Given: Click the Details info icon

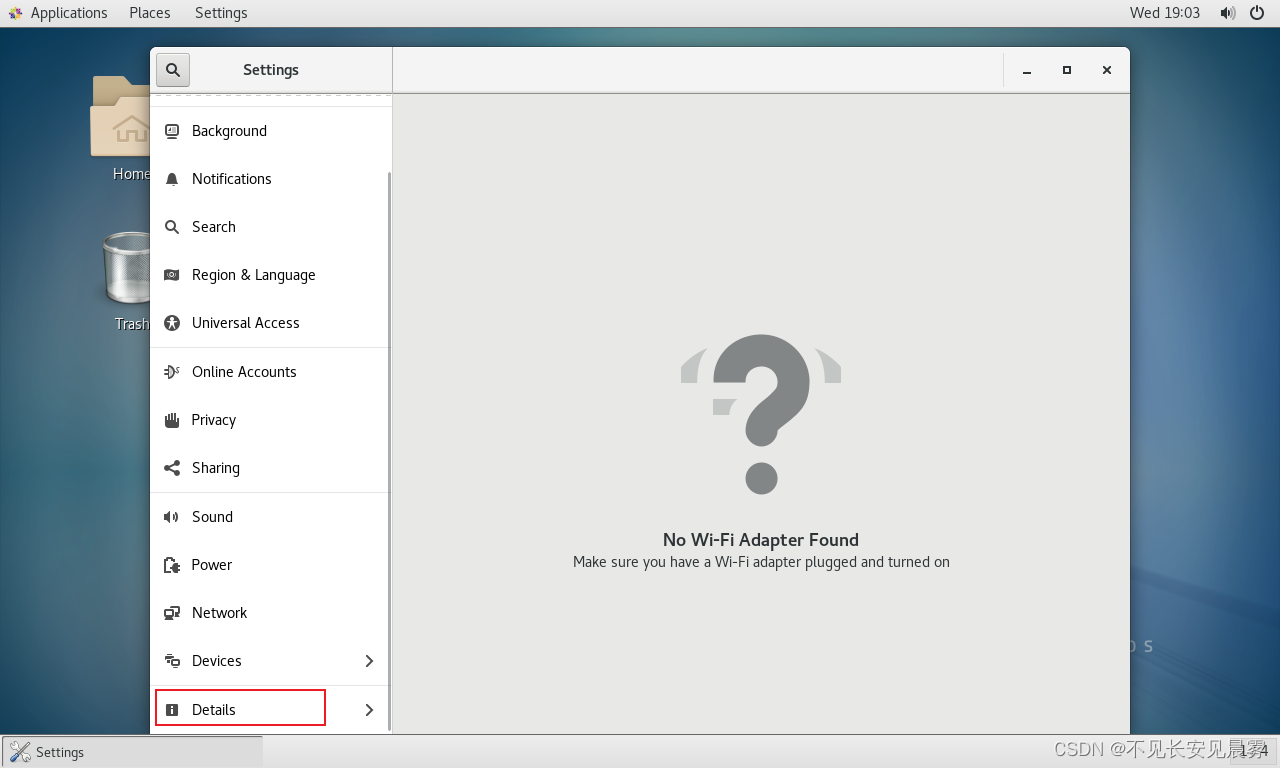Looking at the screenshot, I should click(x=172, y=710).
